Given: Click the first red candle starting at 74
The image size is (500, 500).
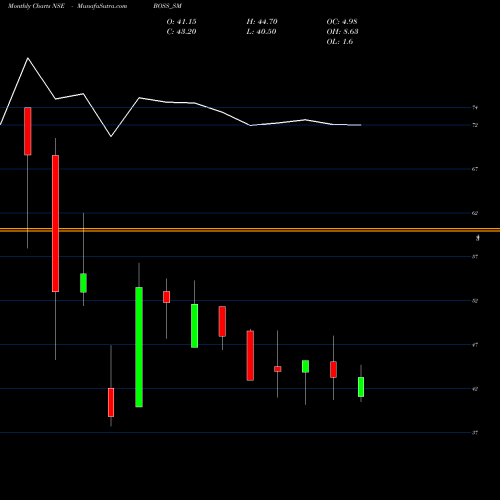Looking at the screenshot, I should pos(28,131).
